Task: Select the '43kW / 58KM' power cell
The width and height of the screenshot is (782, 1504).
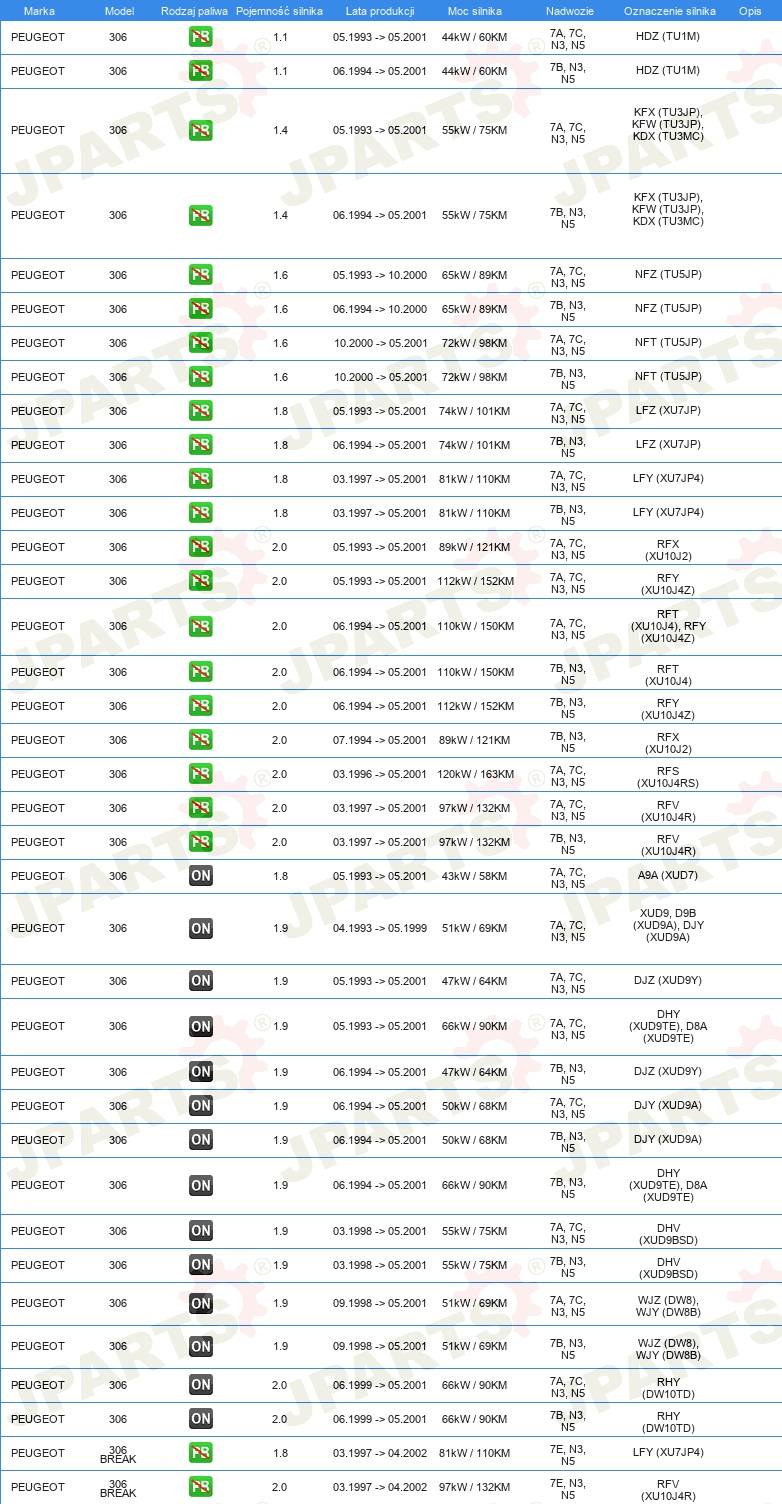Action: pos(475,876)
